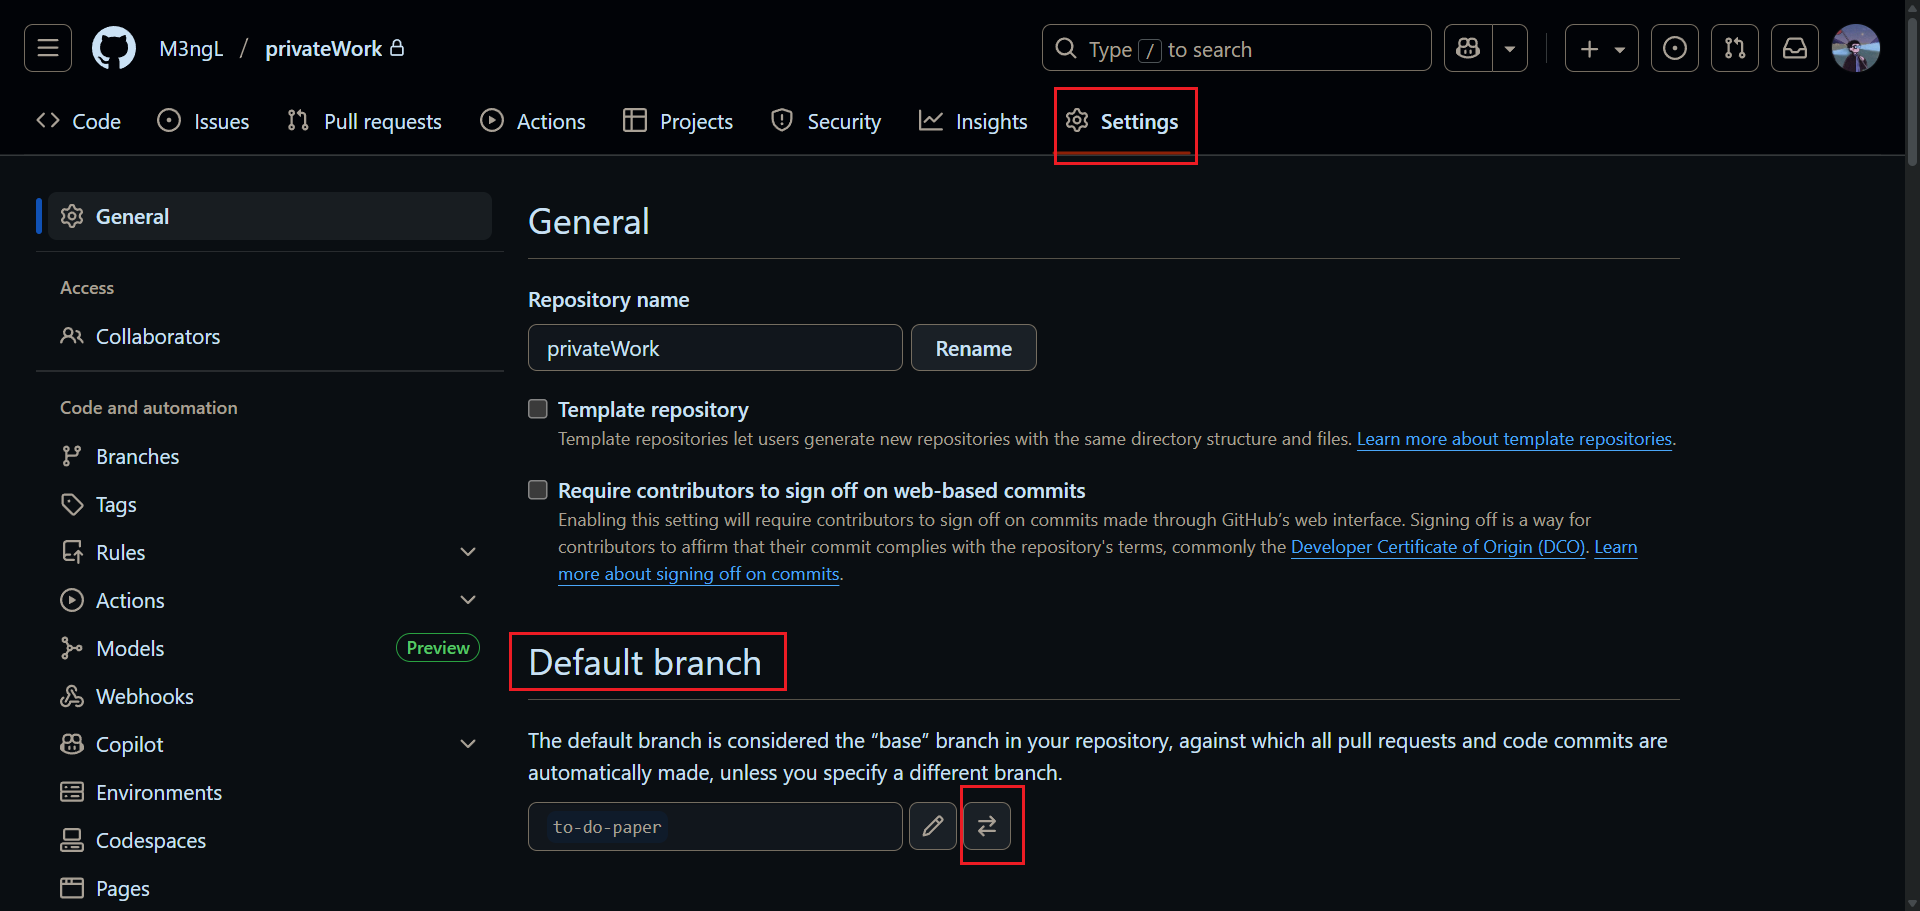
Task: Open the issues icon in header
Action: point(1674,48)
